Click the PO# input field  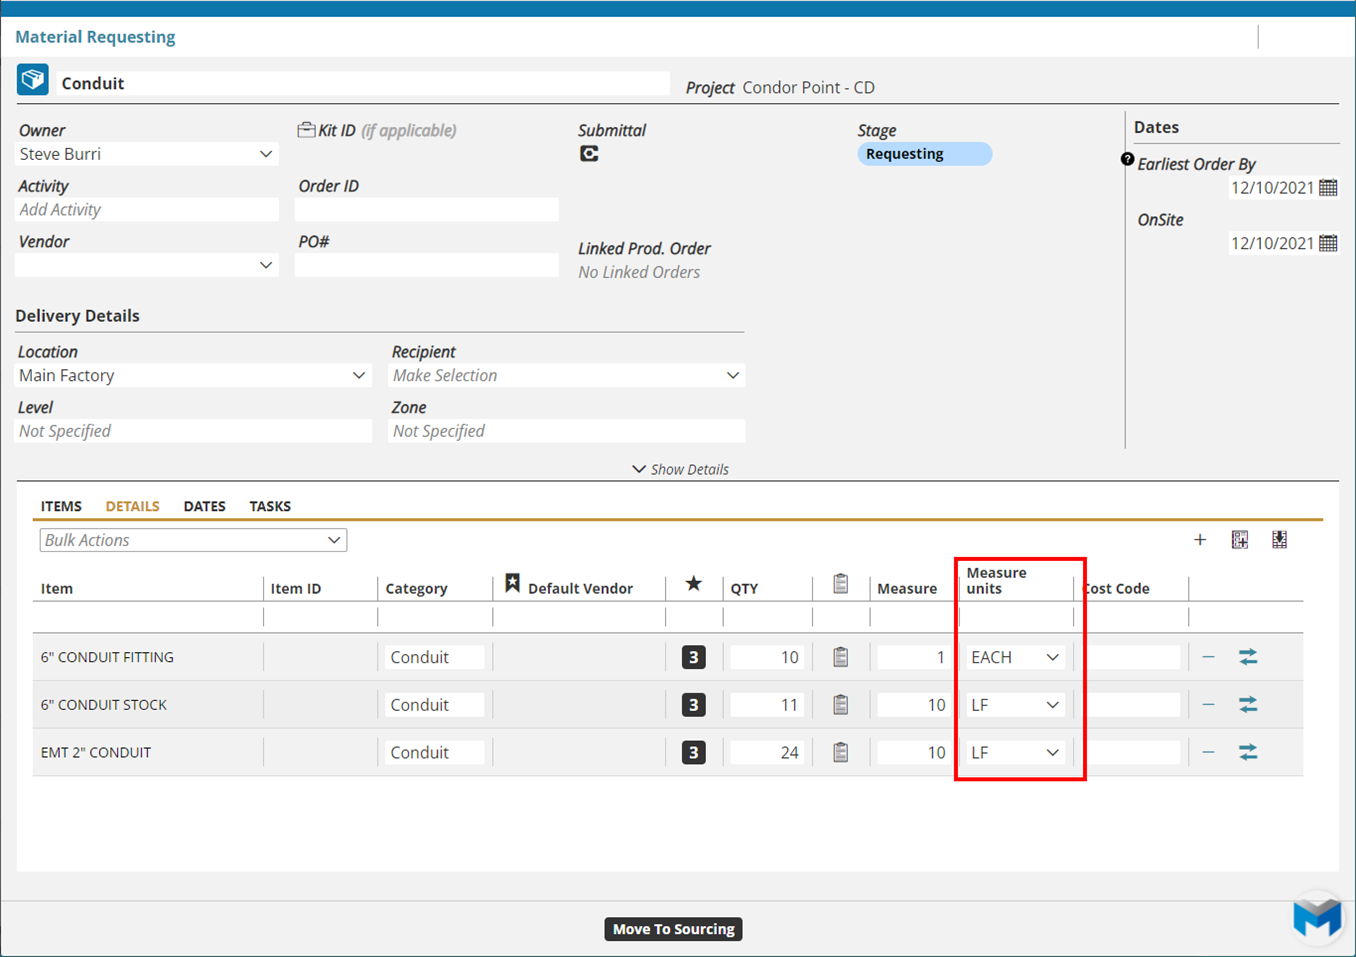click(x=426, y=265)
